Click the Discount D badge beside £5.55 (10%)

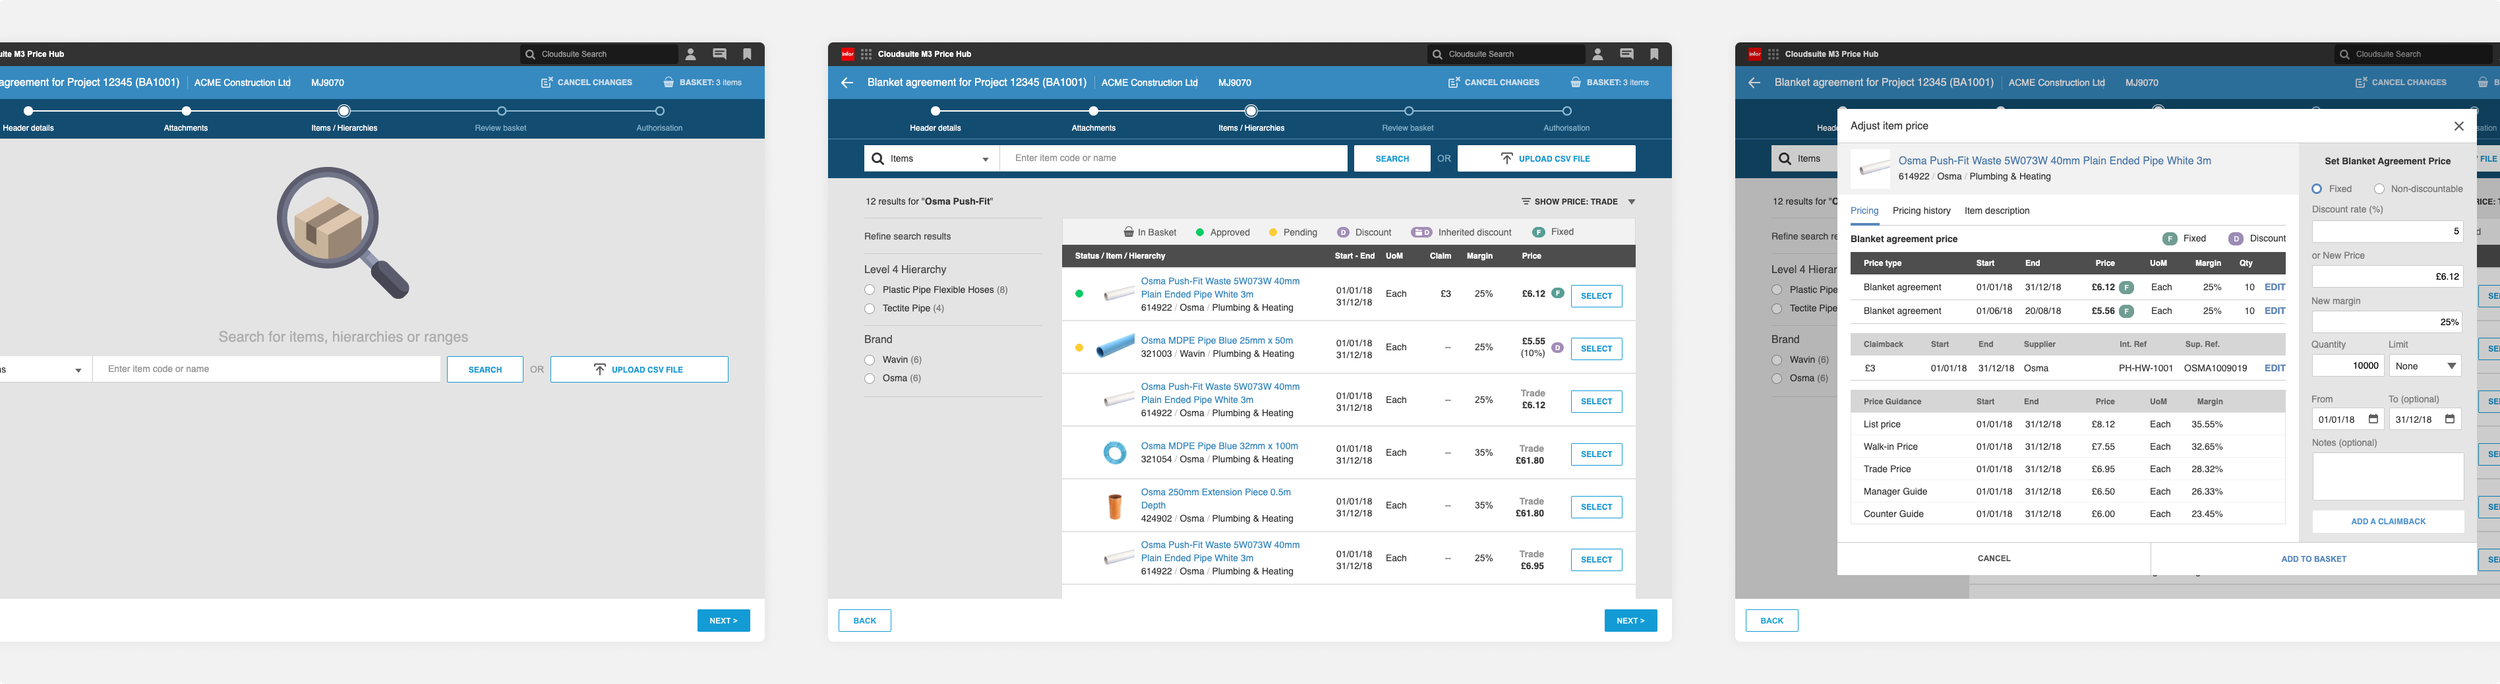point(1557,347)
